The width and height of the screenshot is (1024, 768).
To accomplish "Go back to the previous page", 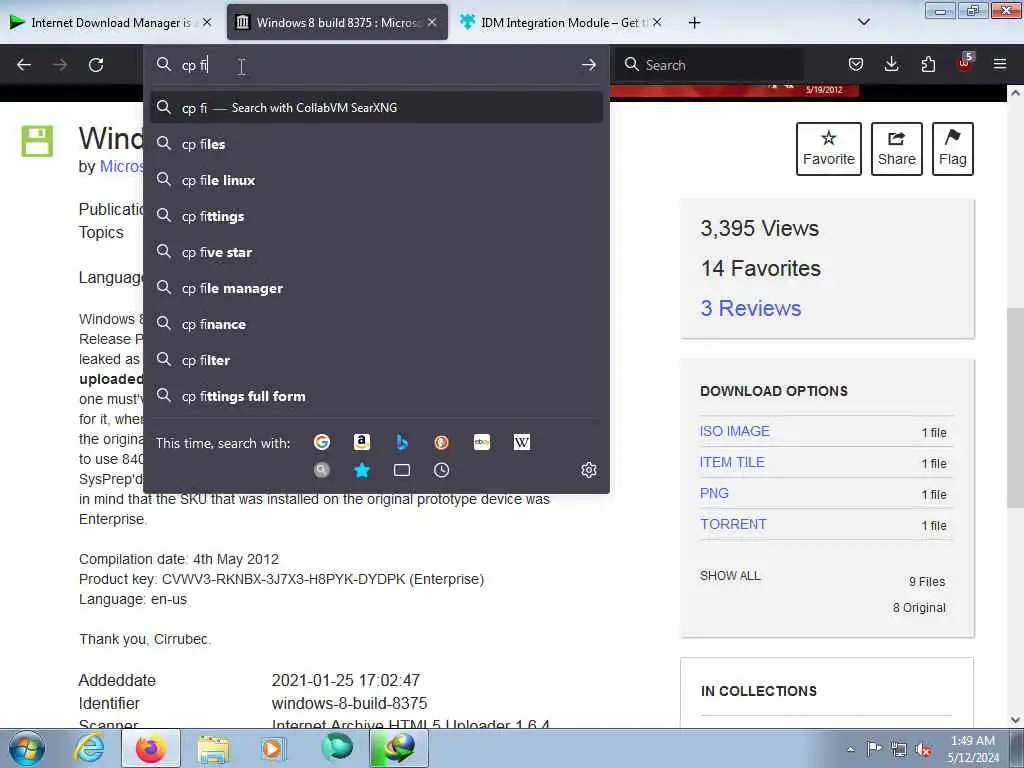I will (x=24, y=65).
